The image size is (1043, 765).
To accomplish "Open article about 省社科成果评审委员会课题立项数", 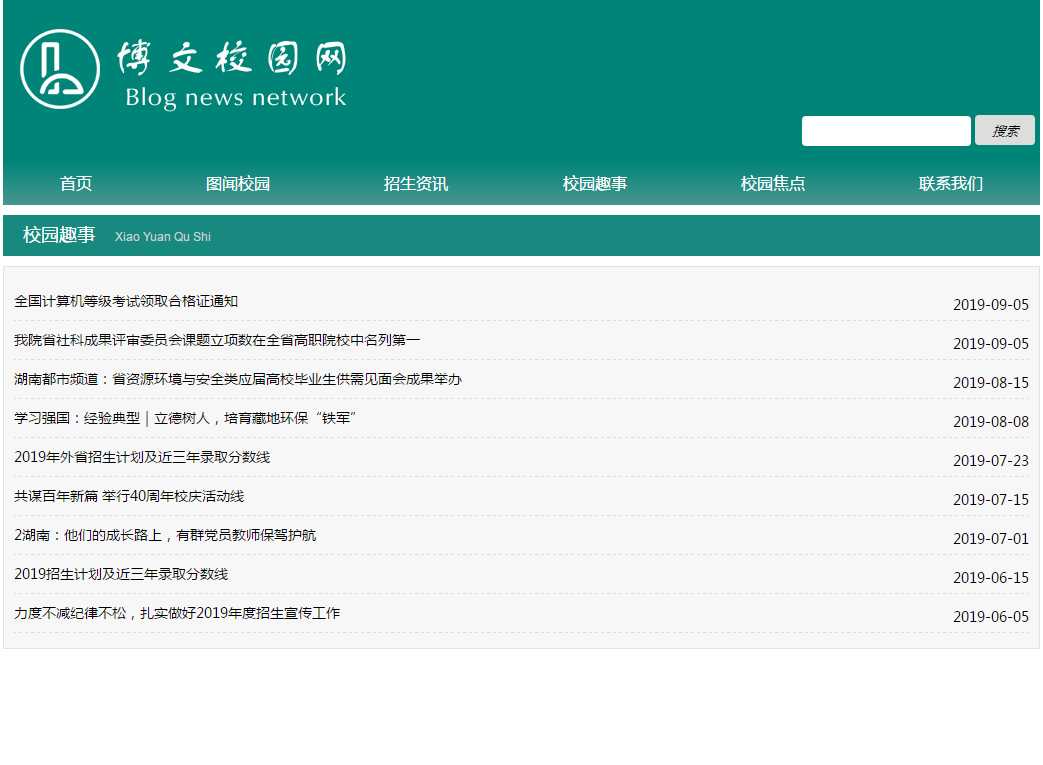I will pos(217,341).
